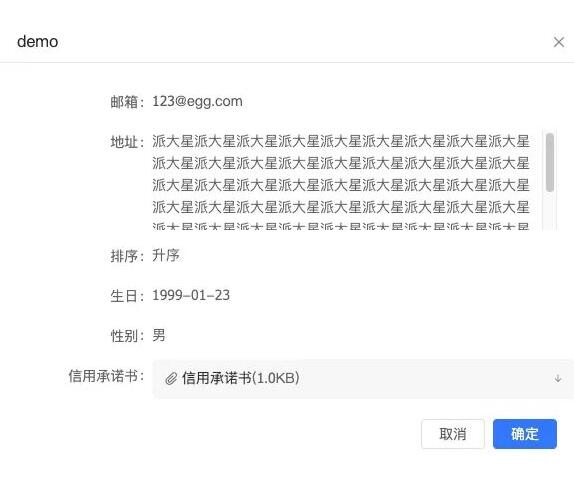Click the gender value 男
The width and height of the screenshot is (574, 477).
pos(159,335)
